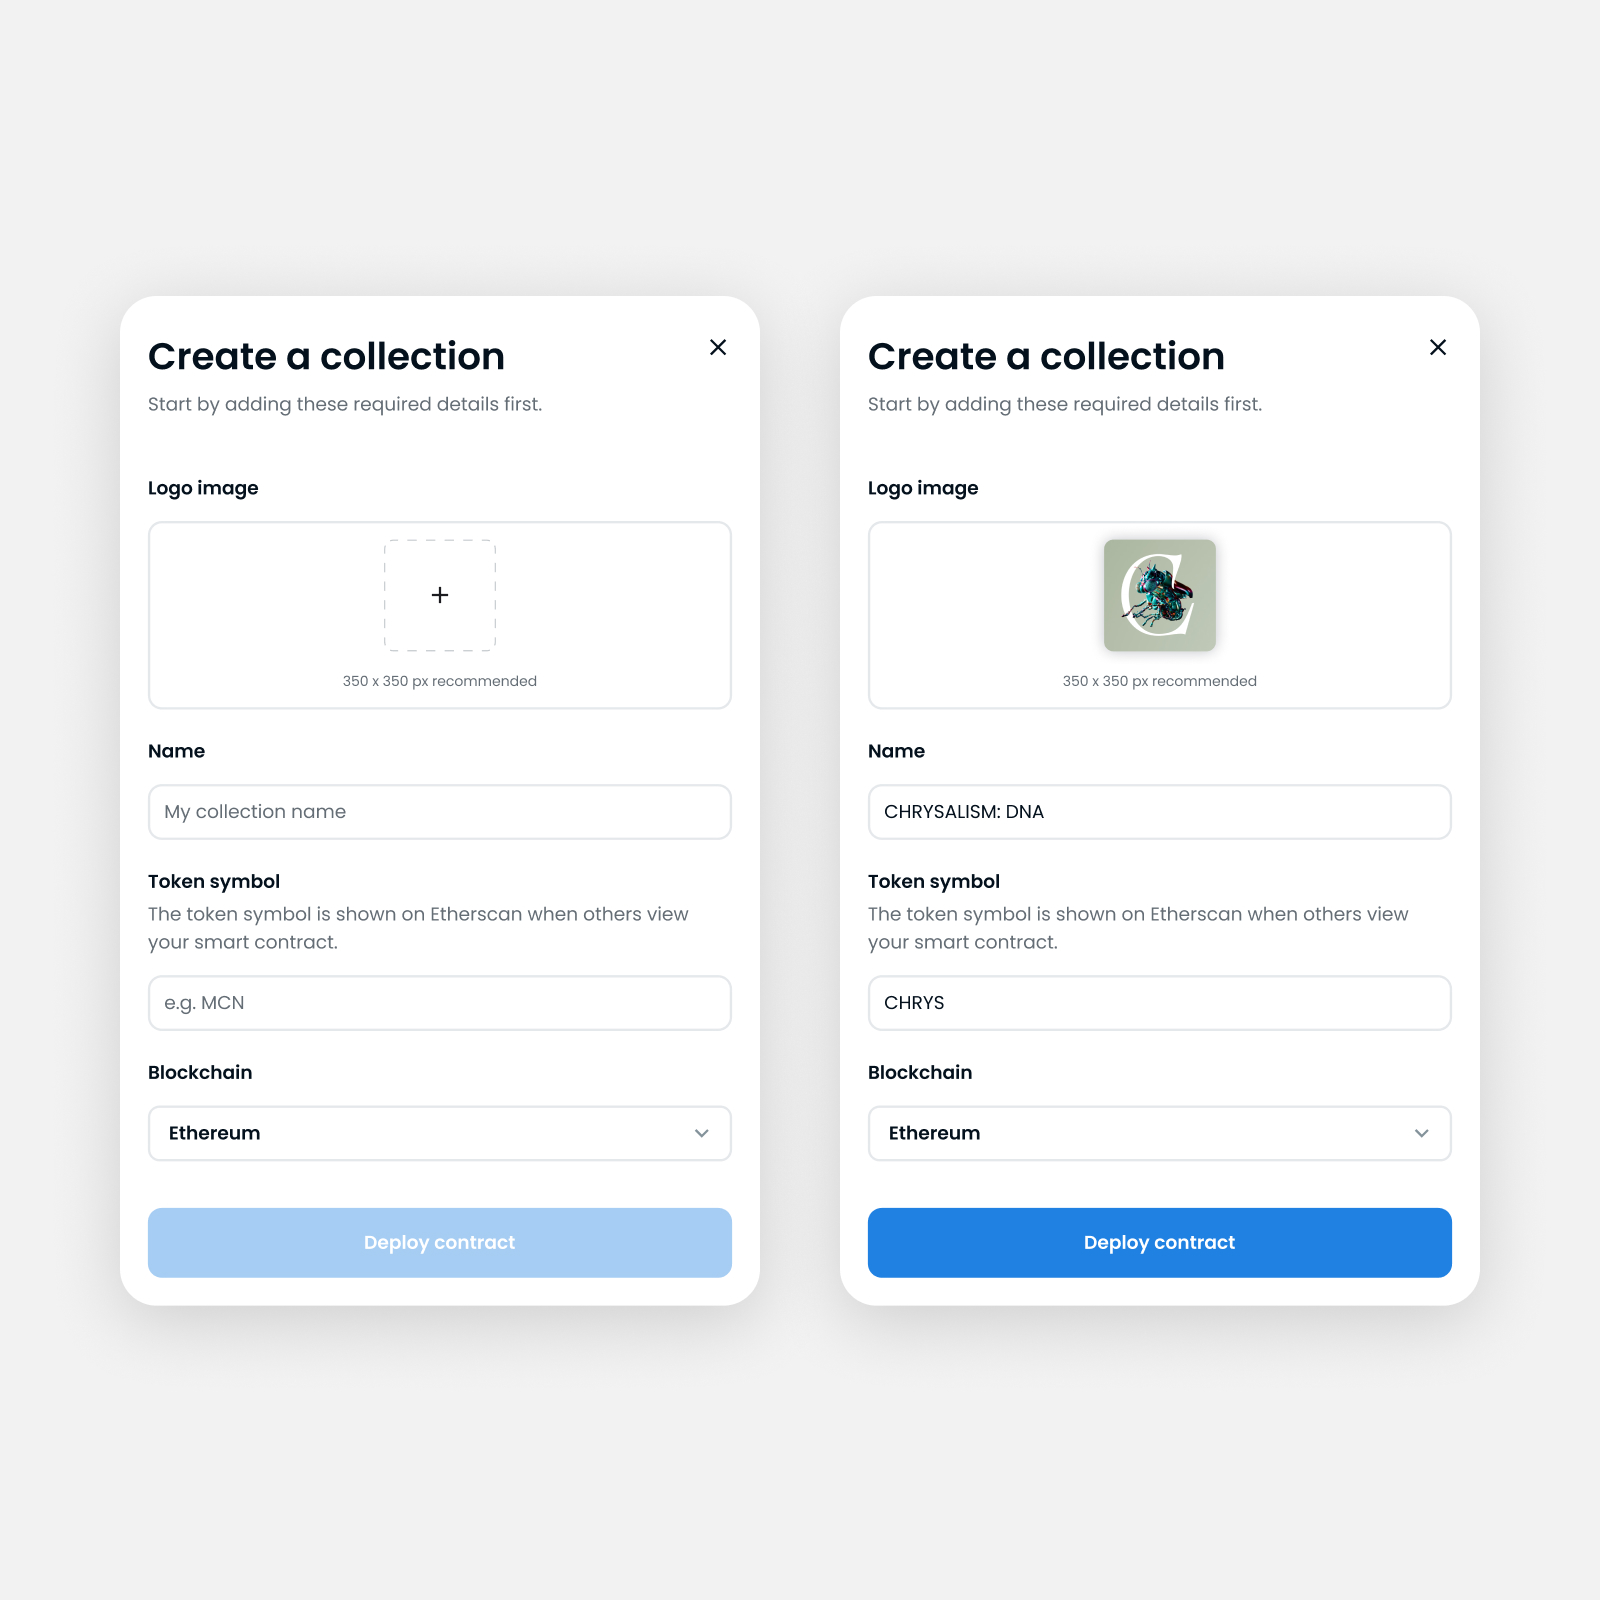Close the right Create a collection dialog

(1438, 347)
